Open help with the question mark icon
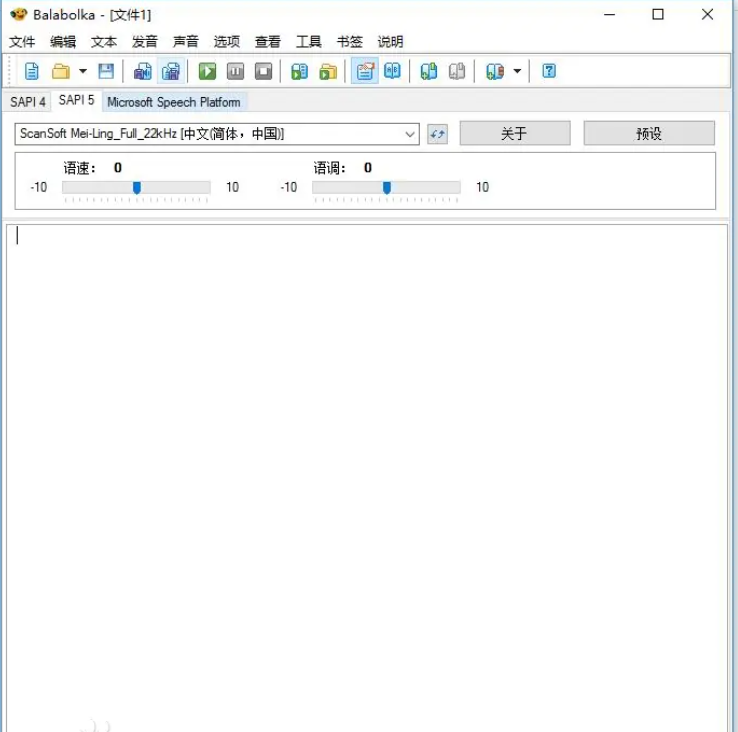 coord(549,72)
